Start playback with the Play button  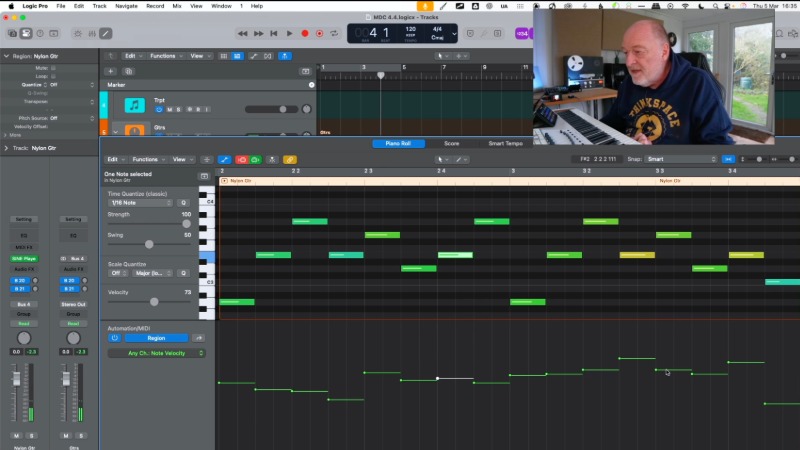[289, 34]
